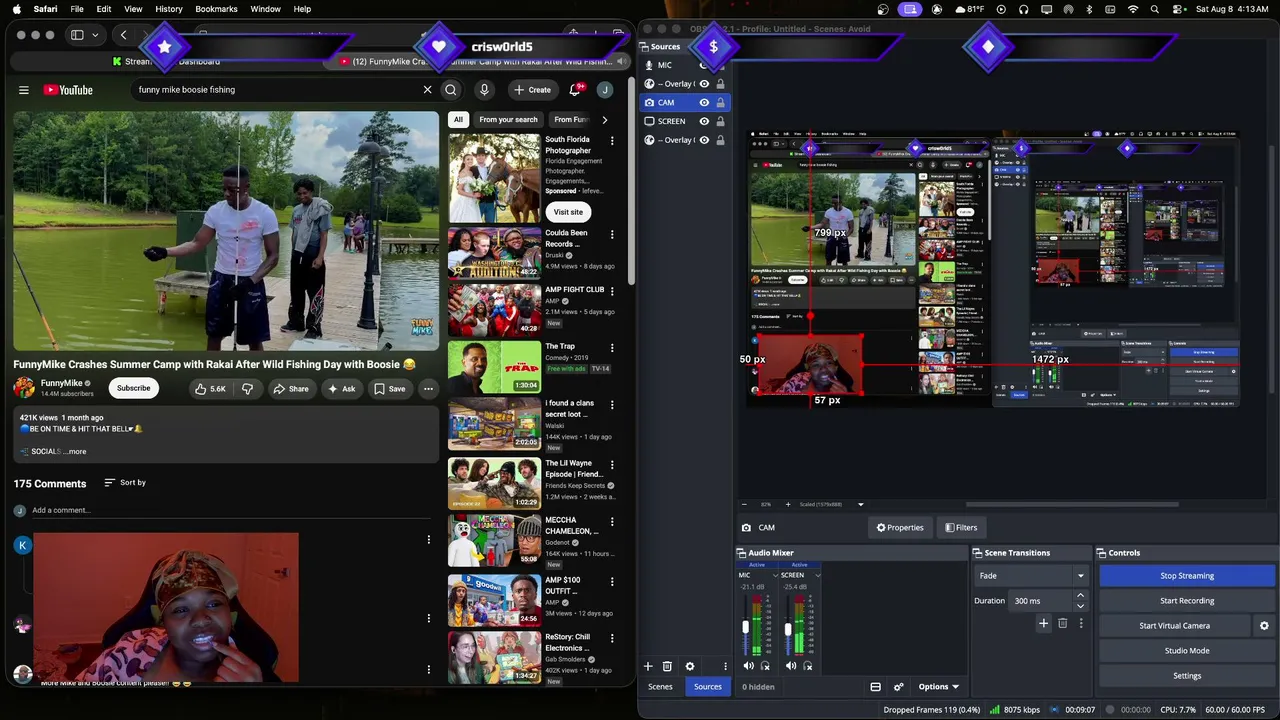Open the comments Sort by menu
Image resolution: width=1280 pixels, height=720 pixels.
click(125, 483)
